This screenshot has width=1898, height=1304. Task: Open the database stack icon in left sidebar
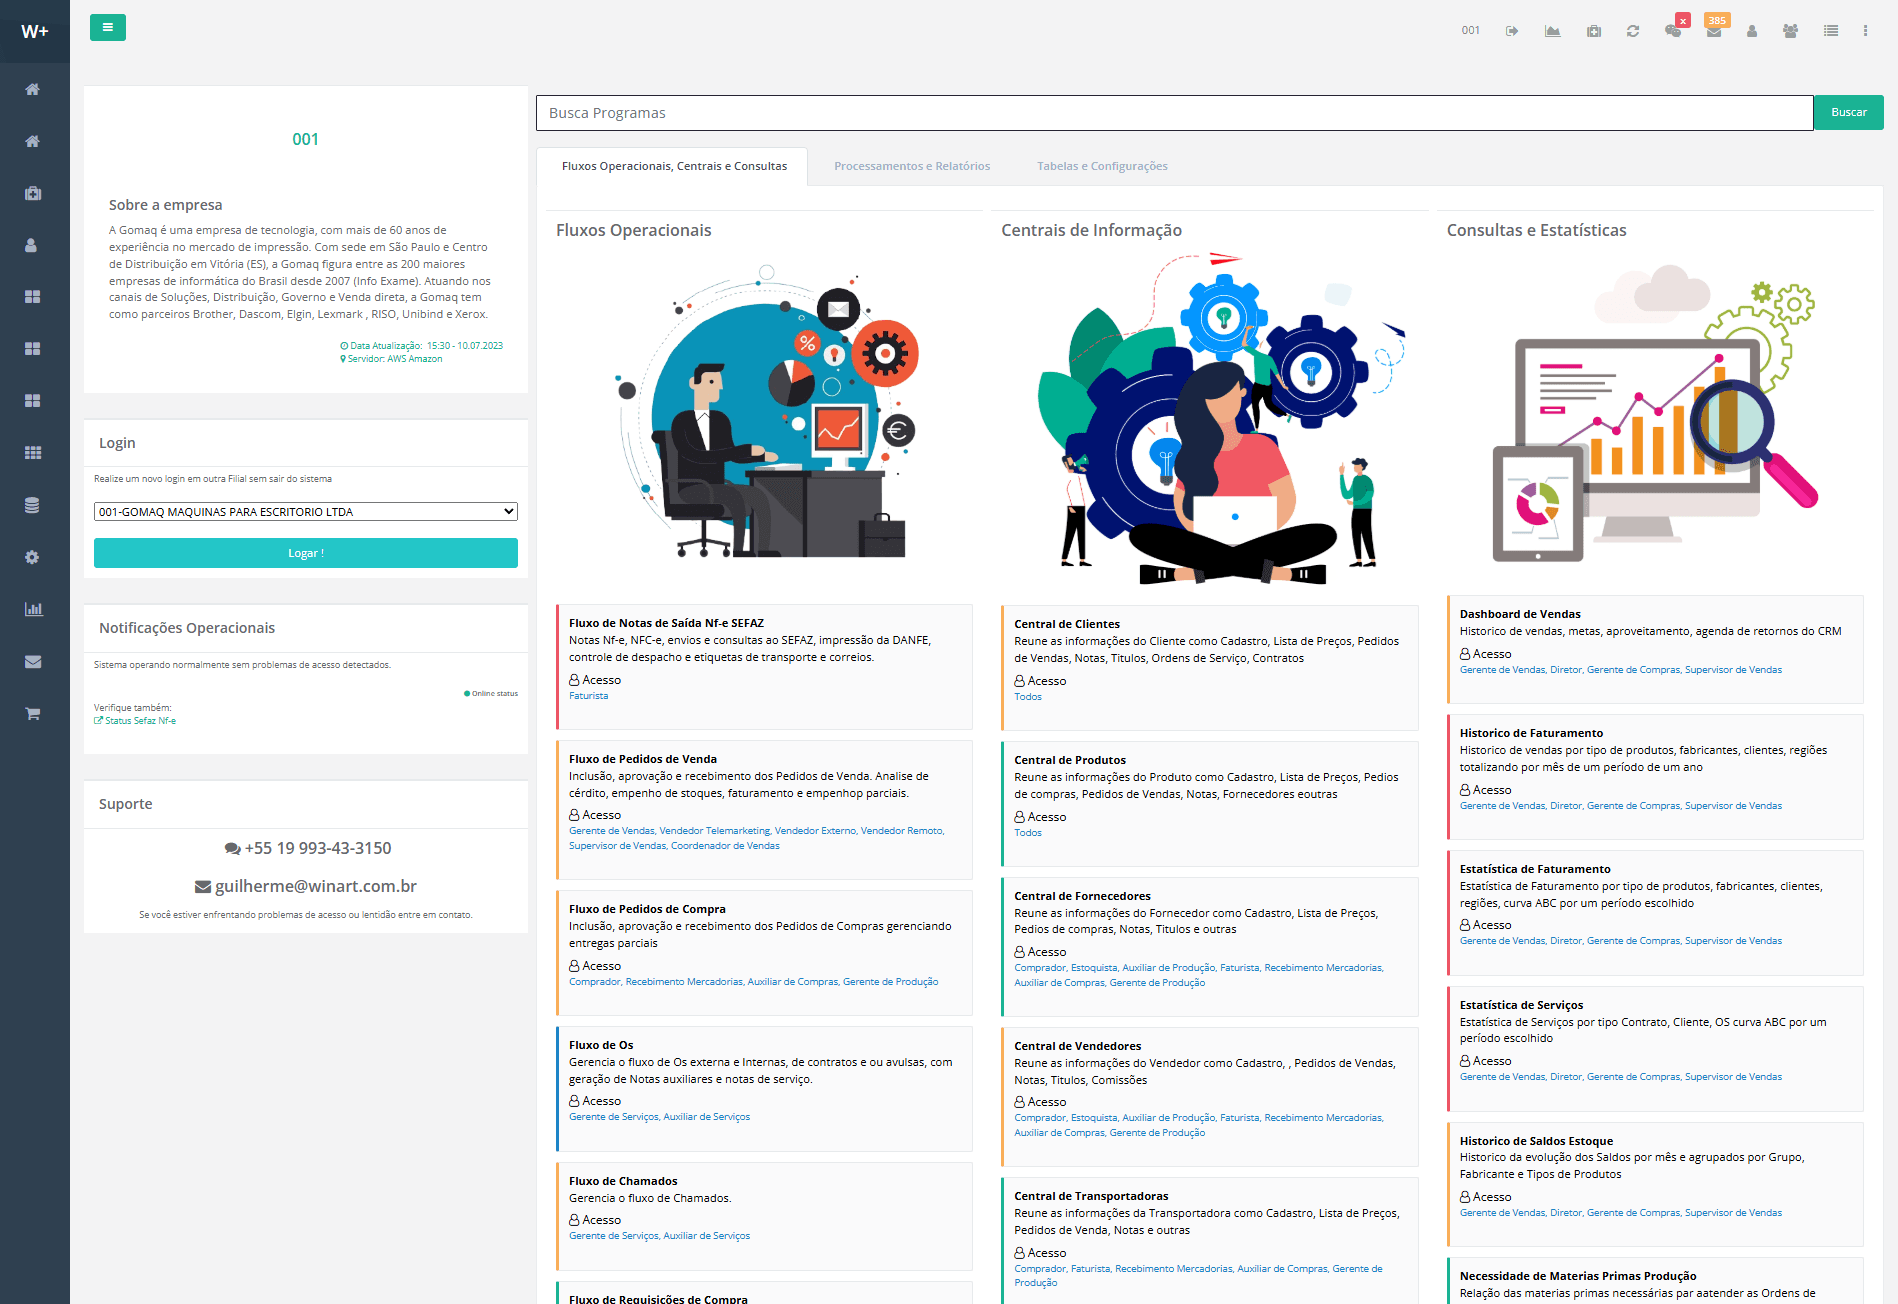point(33,505)
